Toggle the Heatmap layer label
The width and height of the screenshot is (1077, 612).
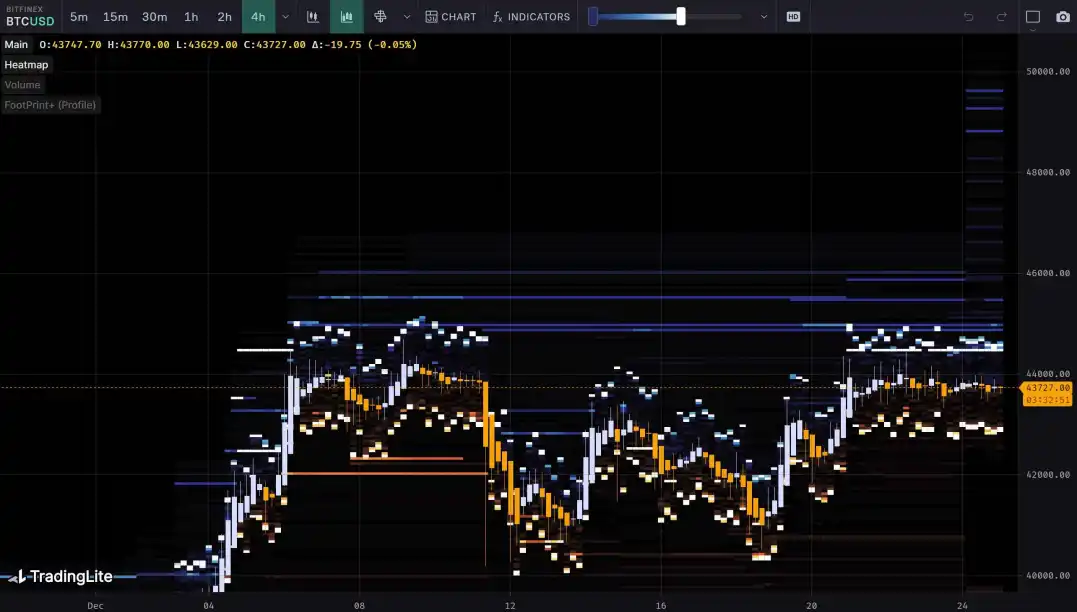[x=26, y=65]
